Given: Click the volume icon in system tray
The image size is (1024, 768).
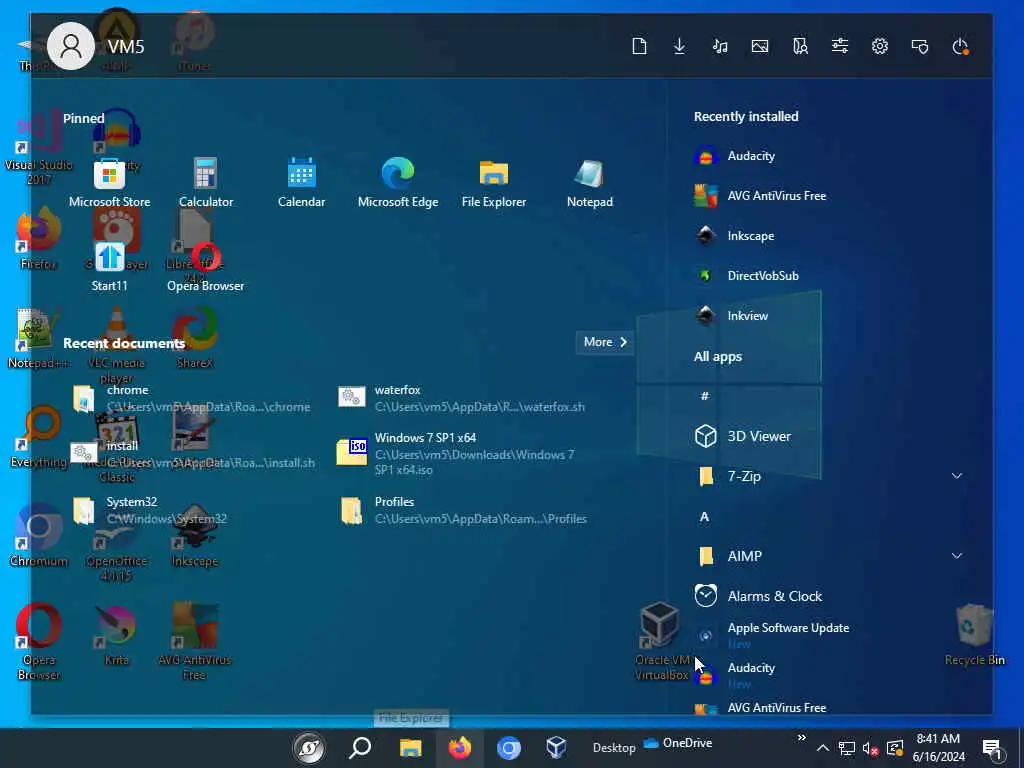Looking at the screenshot, I should point(871,748).
